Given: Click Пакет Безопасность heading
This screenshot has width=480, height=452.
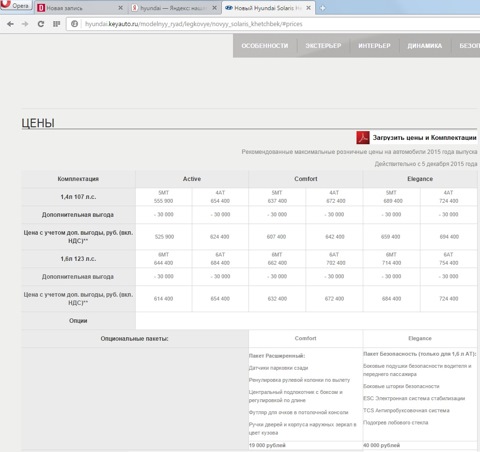Looking at the screenshot, I should coord(420,354).
